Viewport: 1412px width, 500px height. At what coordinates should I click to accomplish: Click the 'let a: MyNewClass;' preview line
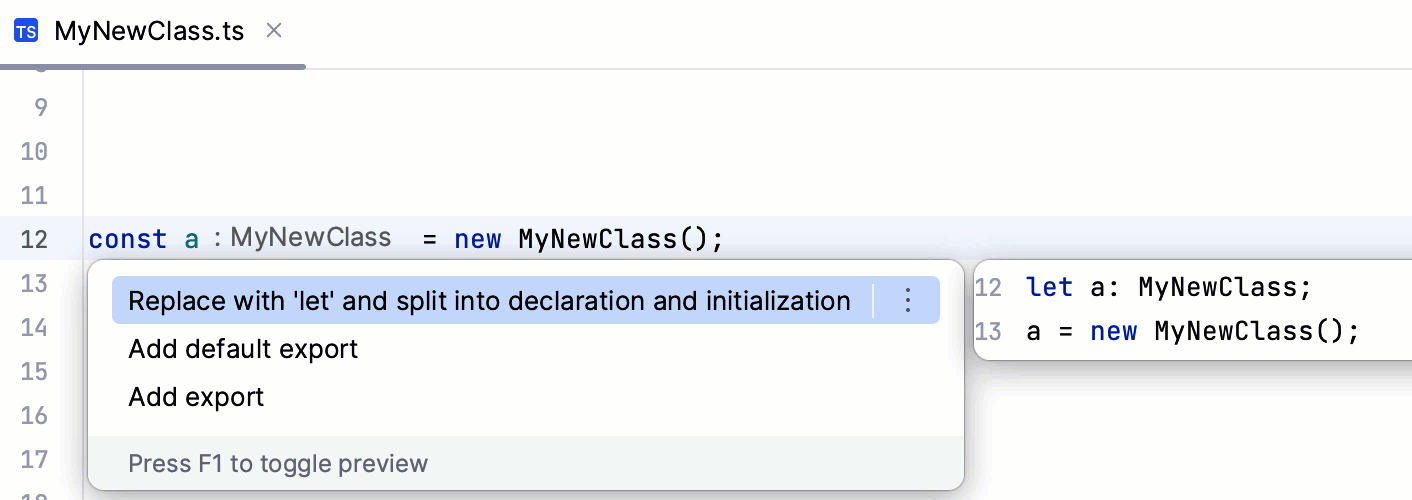[x=1167, y=288]
